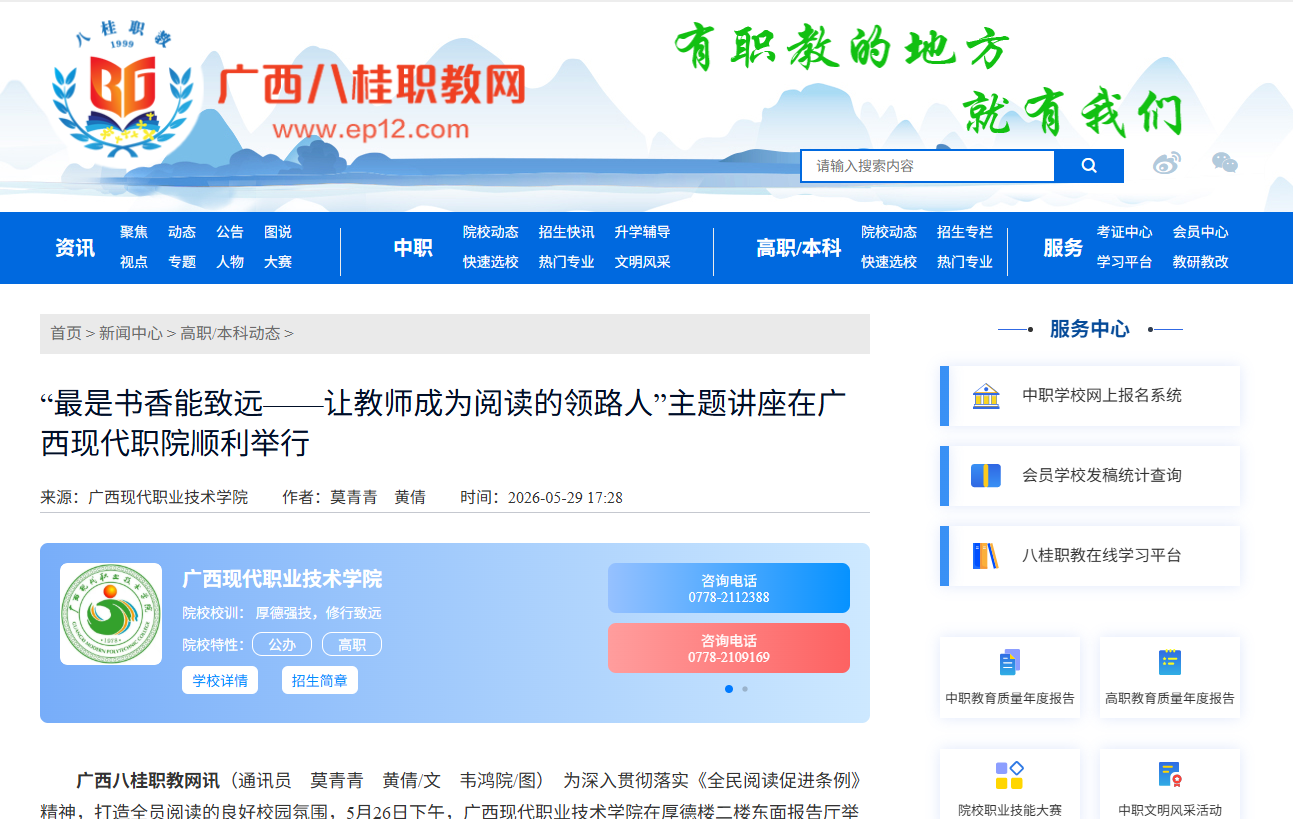The height and width of the screenshot is (819, 1293).
Task: Click the 八桂职教在线学习平台 books icon
Action: click(x=986, y=556)
